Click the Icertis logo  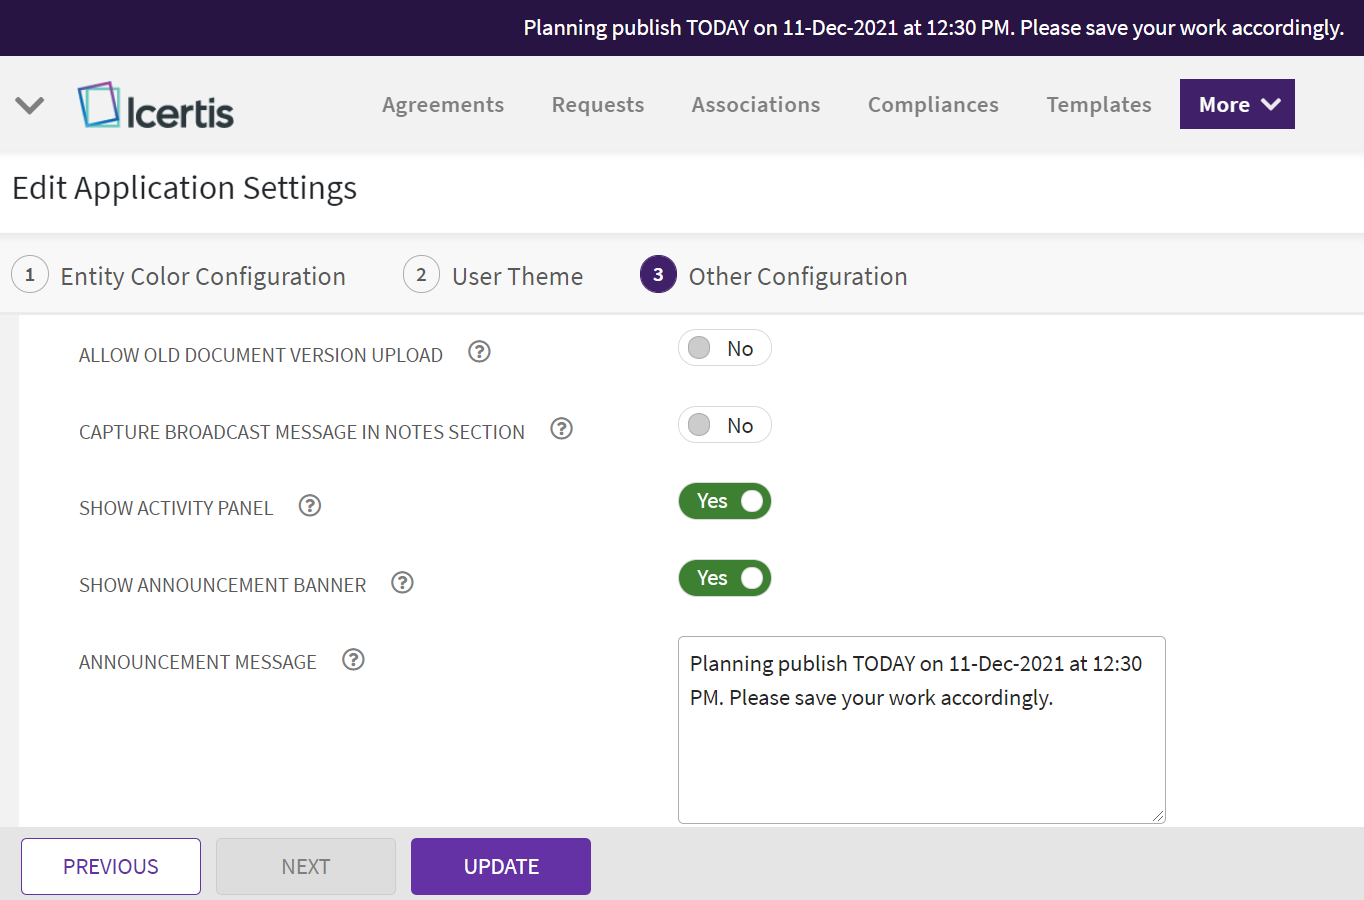[x=156, y=106]
